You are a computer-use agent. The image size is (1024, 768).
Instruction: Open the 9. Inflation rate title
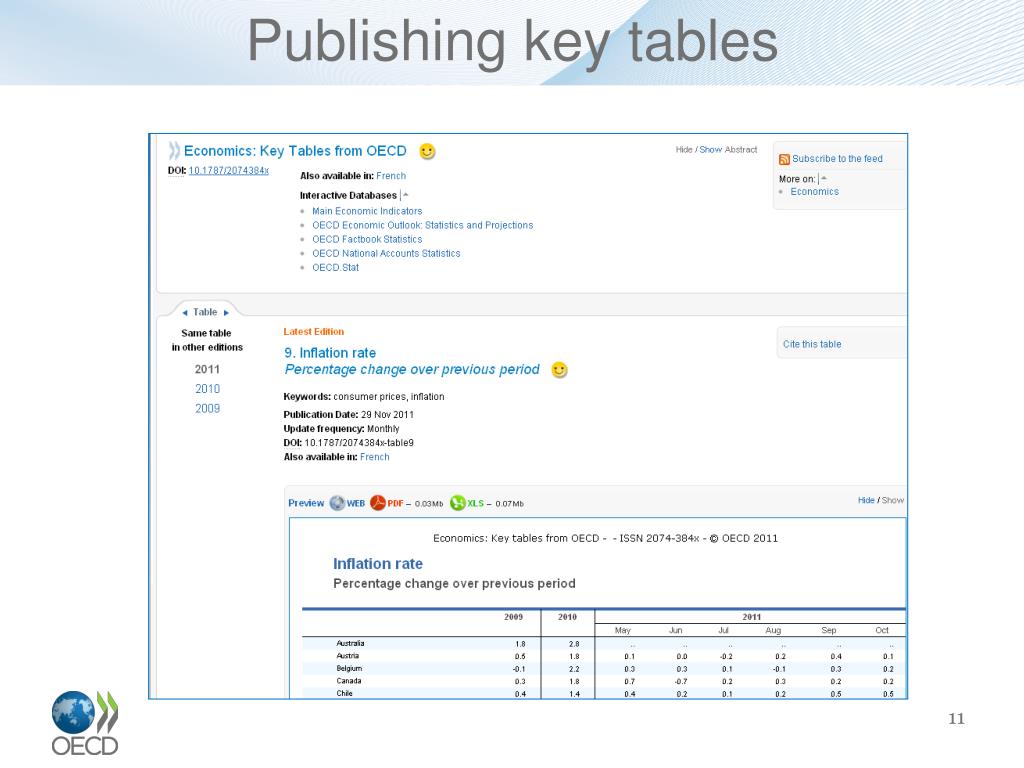[330, 353]
